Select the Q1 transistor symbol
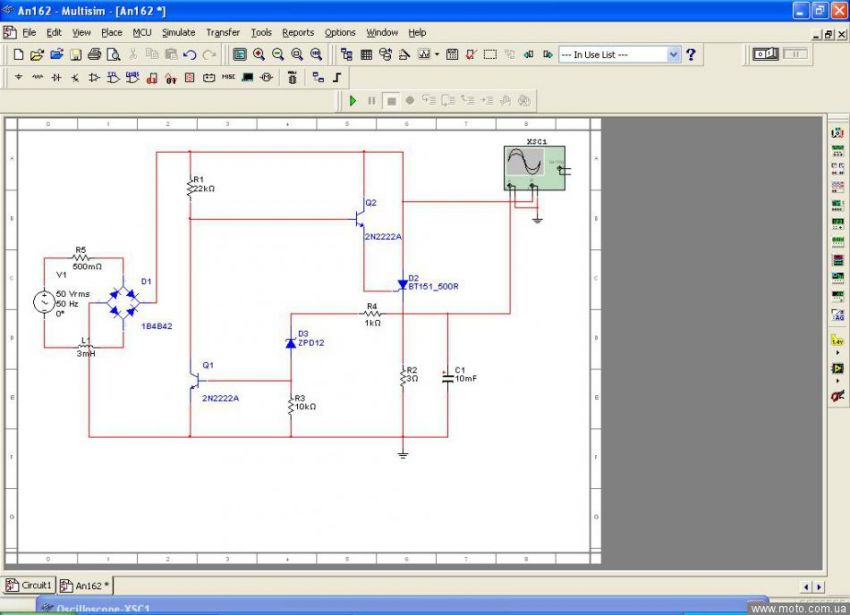The image size is (850, 615). click(x=195, y=380)
